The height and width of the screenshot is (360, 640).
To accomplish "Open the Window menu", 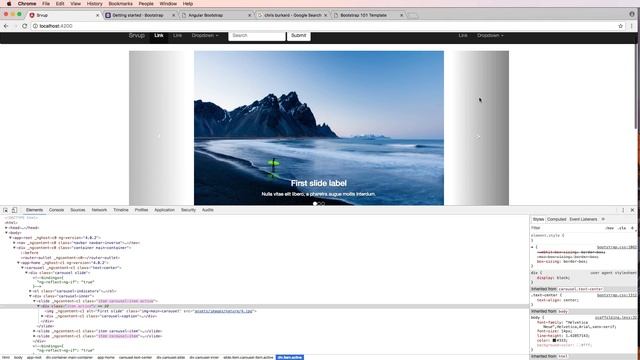I will (168, 4).
